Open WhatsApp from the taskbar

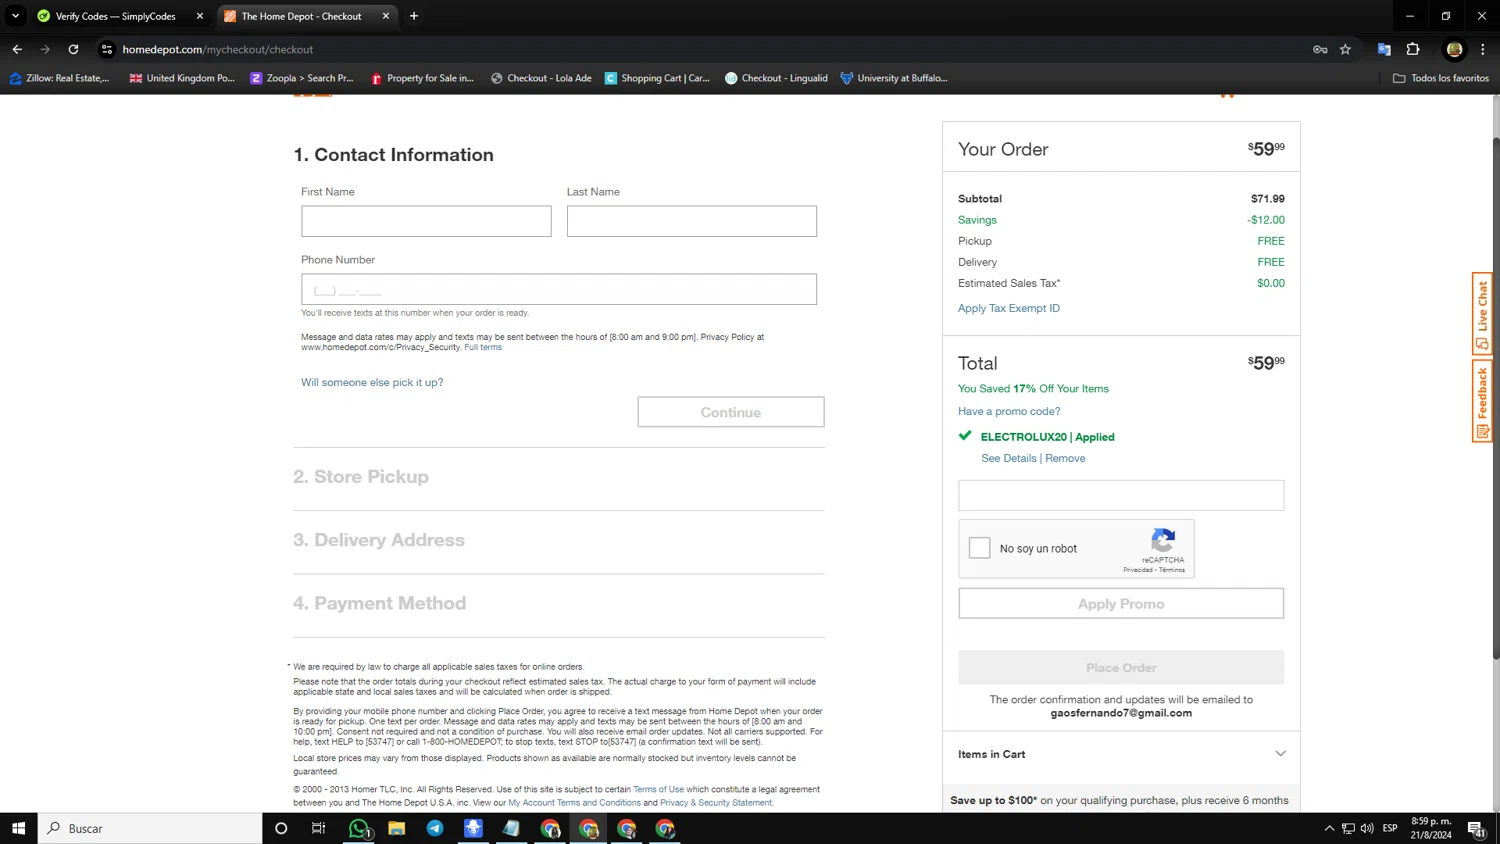coord(359,828)
